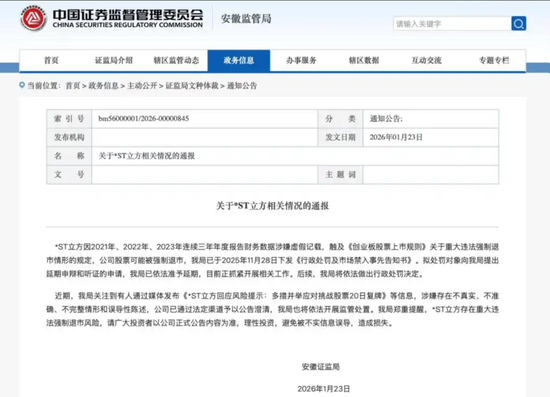Viewport: 550px width, 397px height.
Task: Click the 文号 label cell
Action: pos(69,174)
